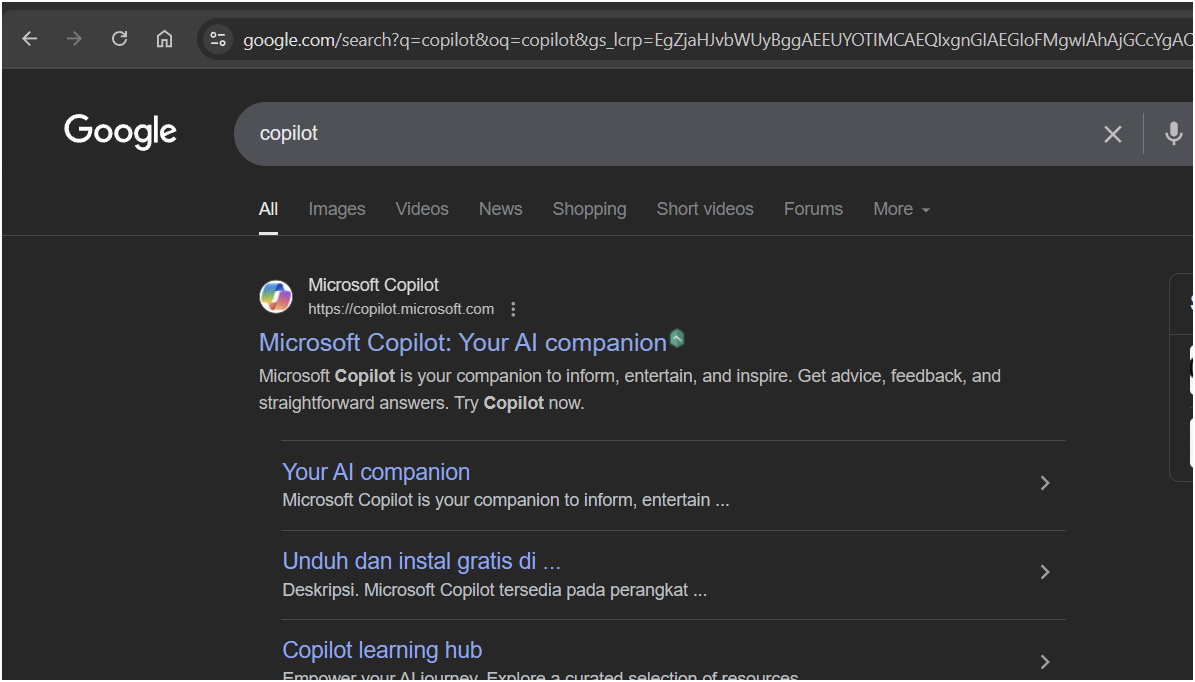Click 'Deskripsi. Microsoft Copilot tersedia pada perangkat ...' text
Viewport: 1195px width, 682px height.
(x=495, y=591)
